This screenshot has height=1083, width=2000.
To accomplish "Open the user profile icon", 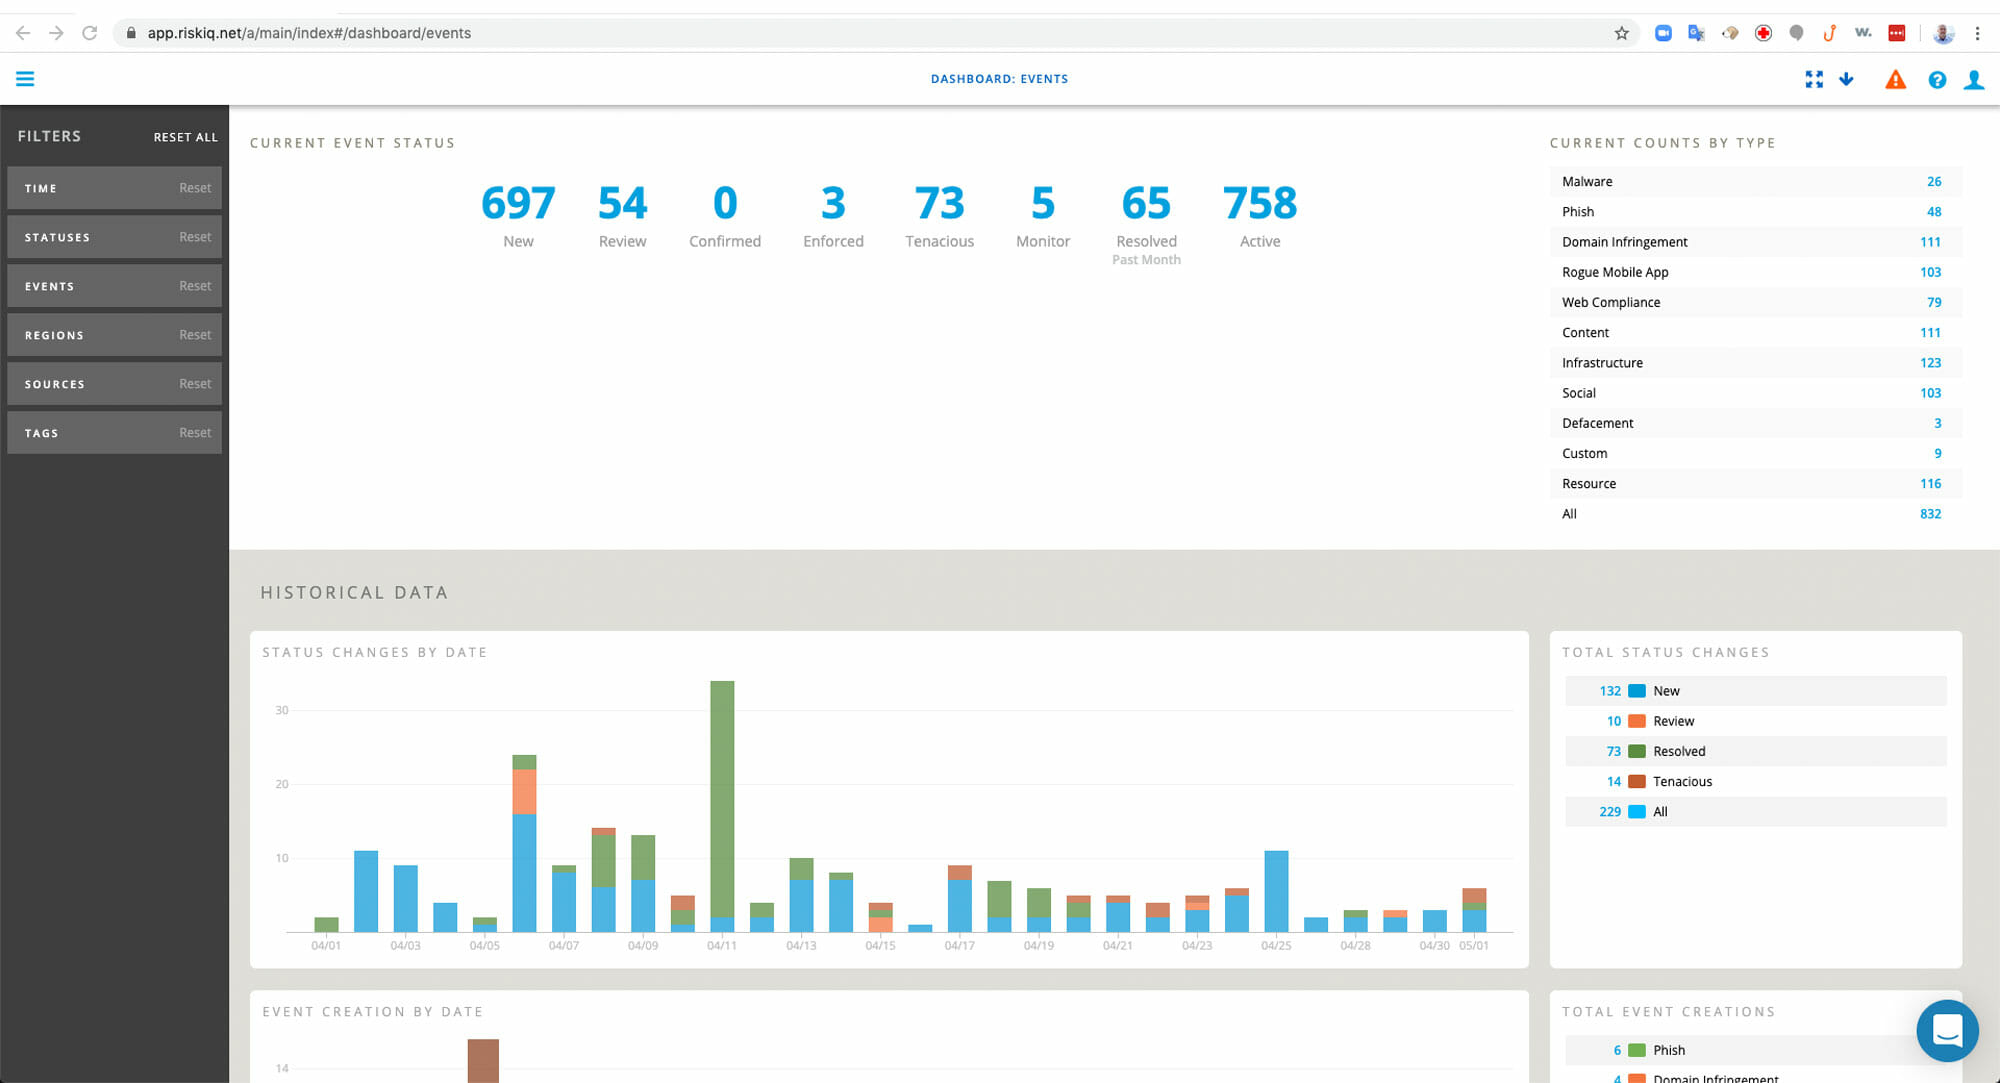I will pos(1974,79).
